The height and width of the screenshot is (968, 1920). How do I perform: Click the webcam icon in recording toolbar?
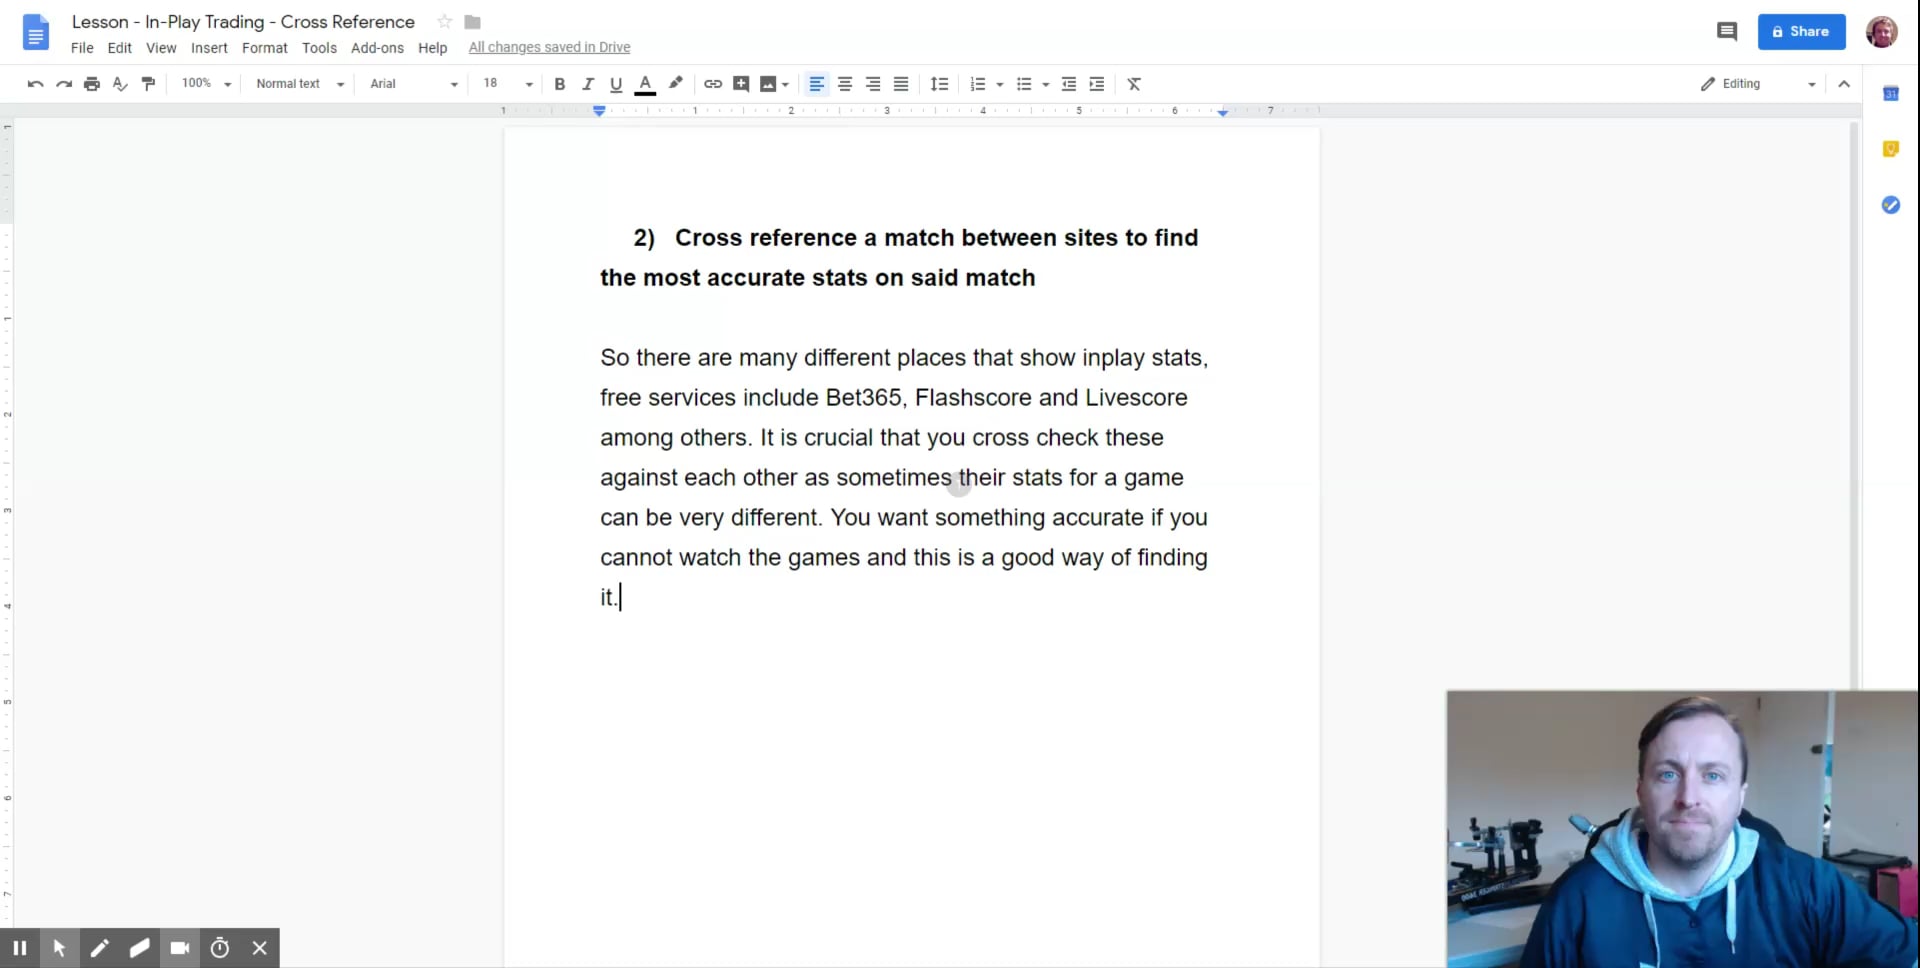tap(180, 948)
